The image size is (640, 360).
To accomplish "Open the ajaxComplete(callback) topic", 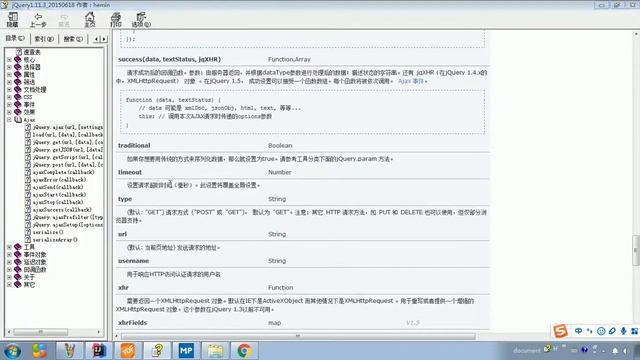I will tap(63, 172).
